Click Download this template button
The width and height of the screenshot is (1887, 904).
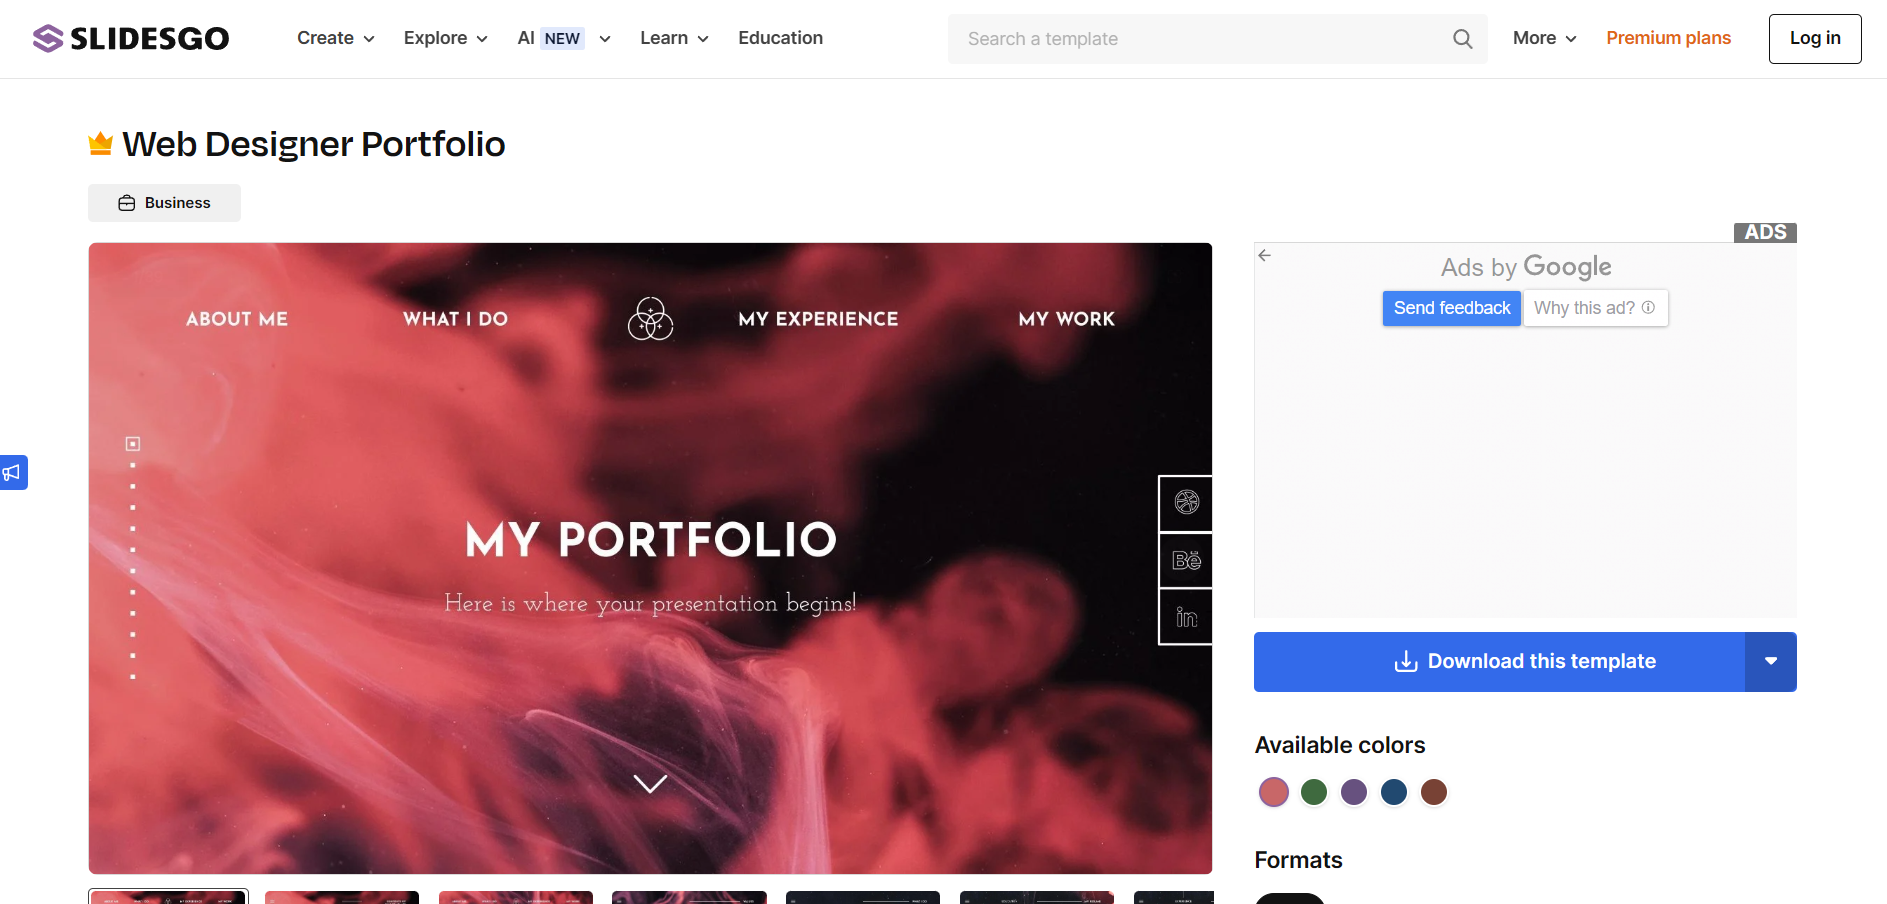tap(1500, 662)
